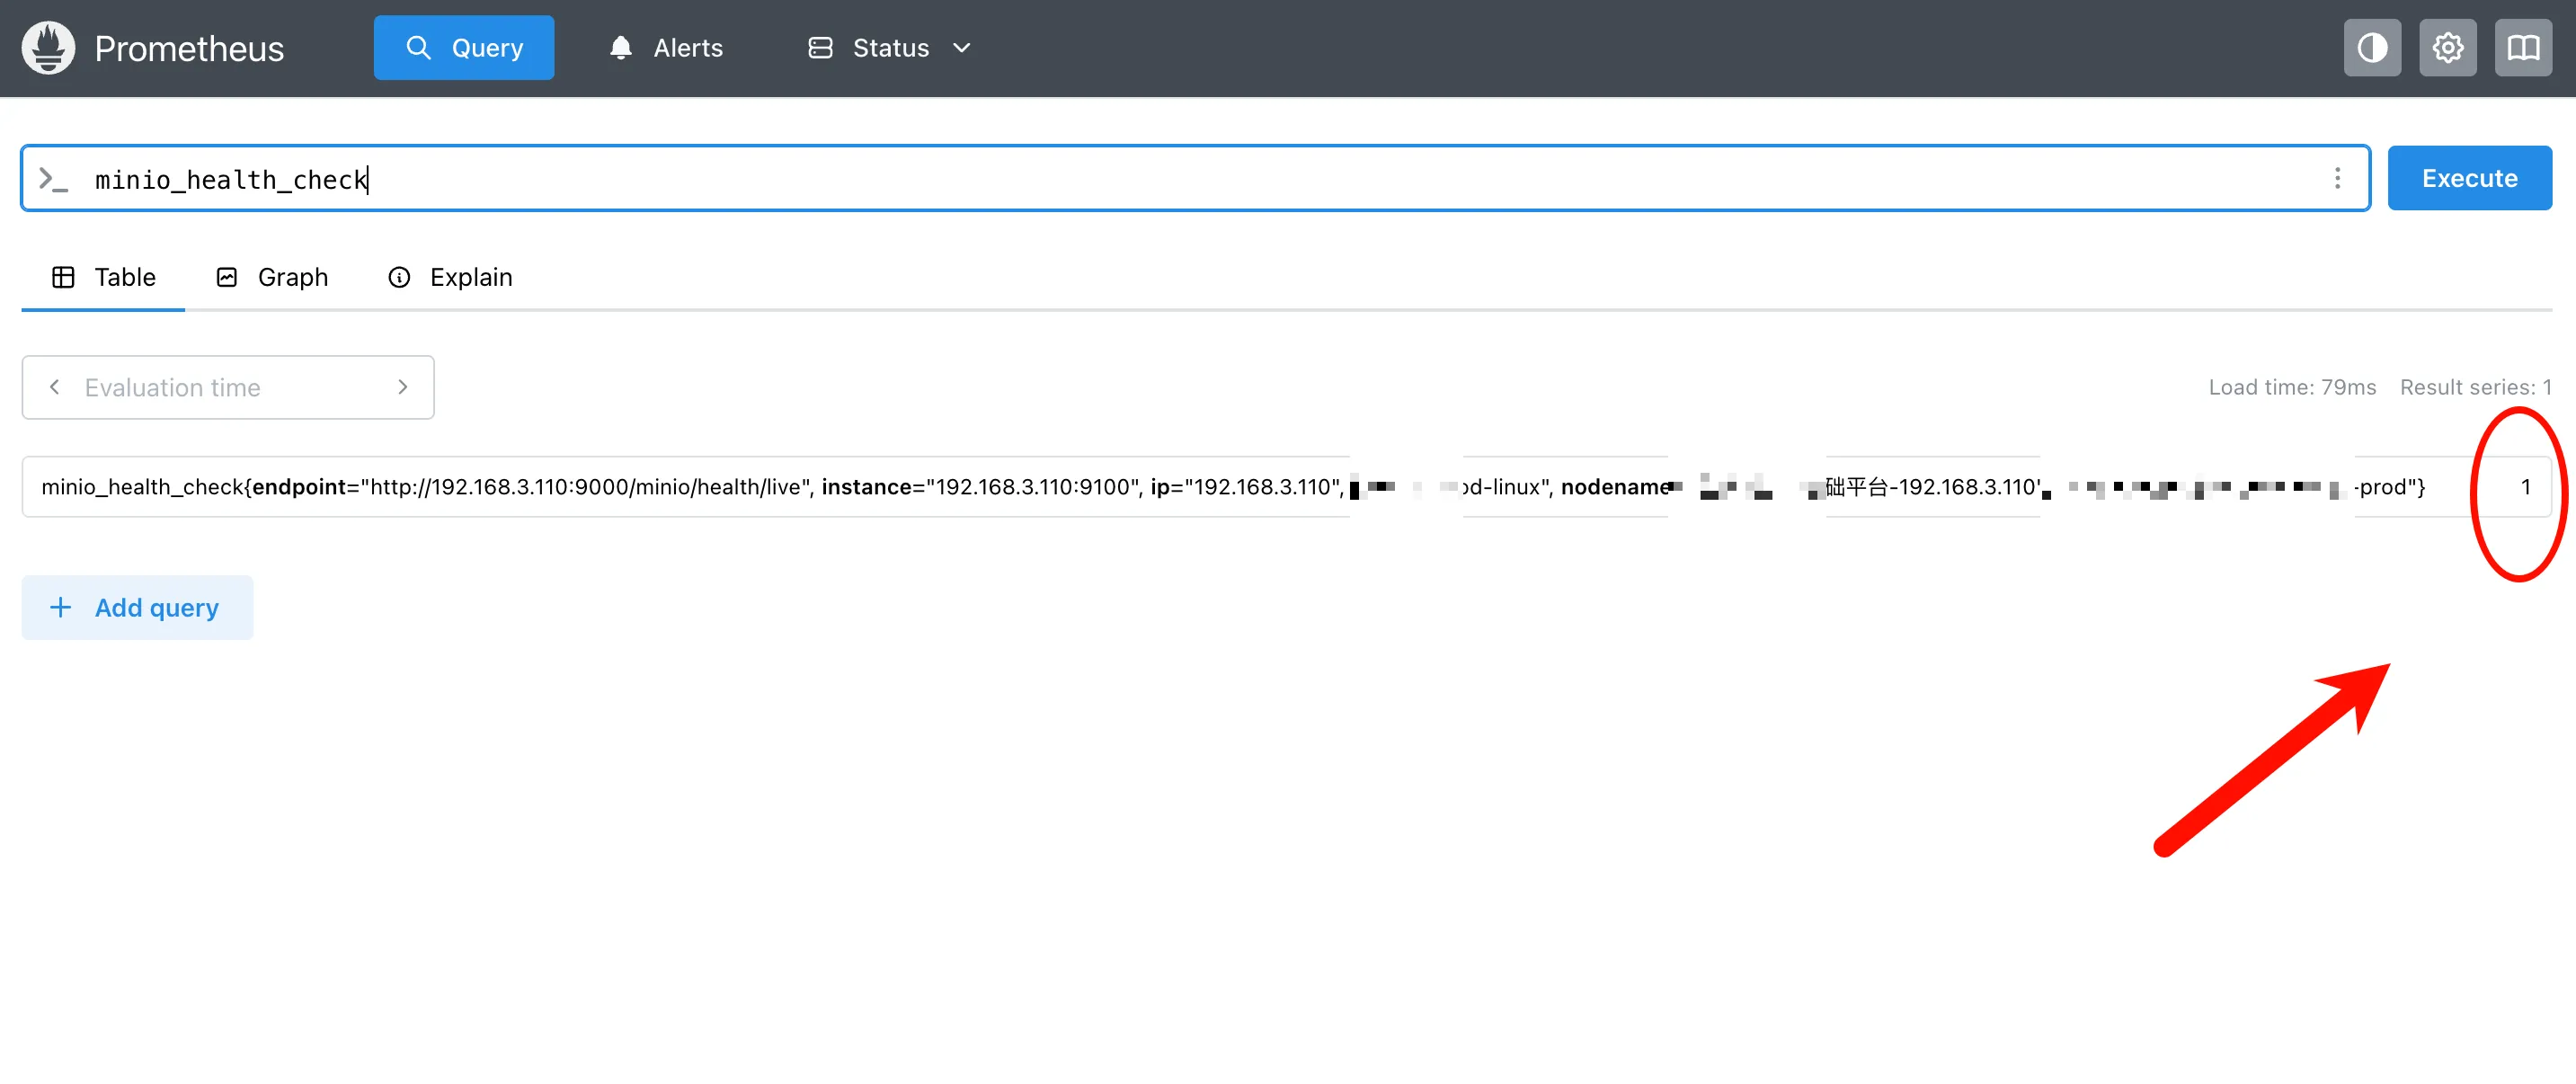Click the Evaluation time input field

pyautogui.click(x=228, y=387)
